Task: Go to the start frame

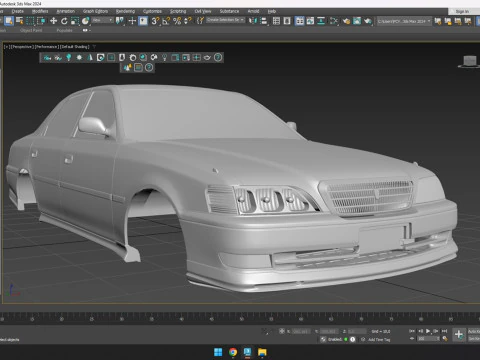Action: (x=412, y=331)
